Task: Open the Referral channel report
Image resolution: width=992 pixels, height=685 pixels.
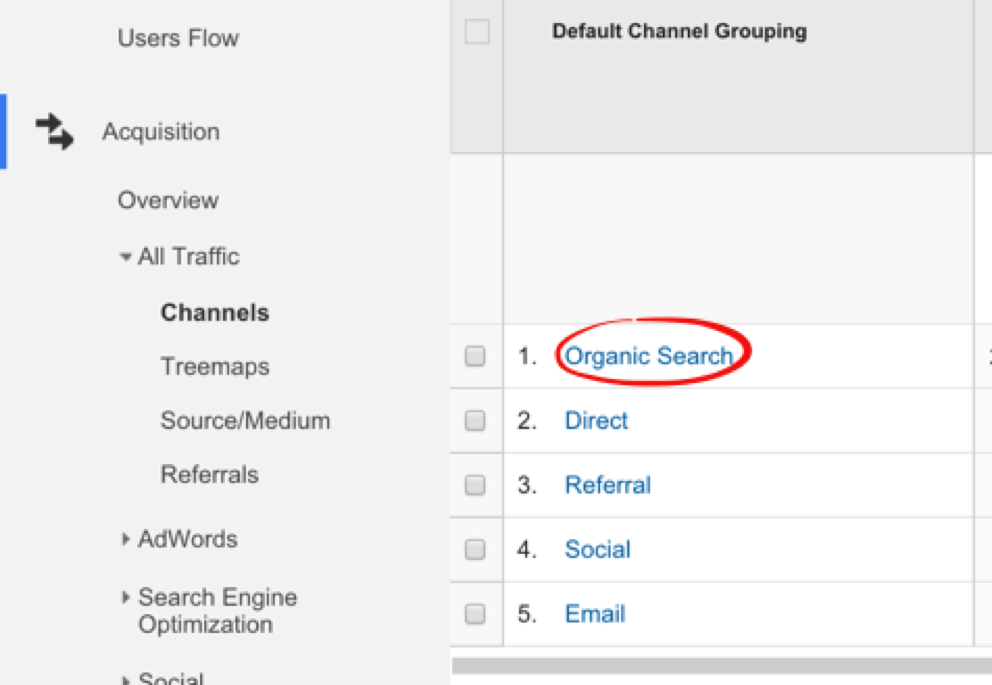Action: click(x=608, y=484)
